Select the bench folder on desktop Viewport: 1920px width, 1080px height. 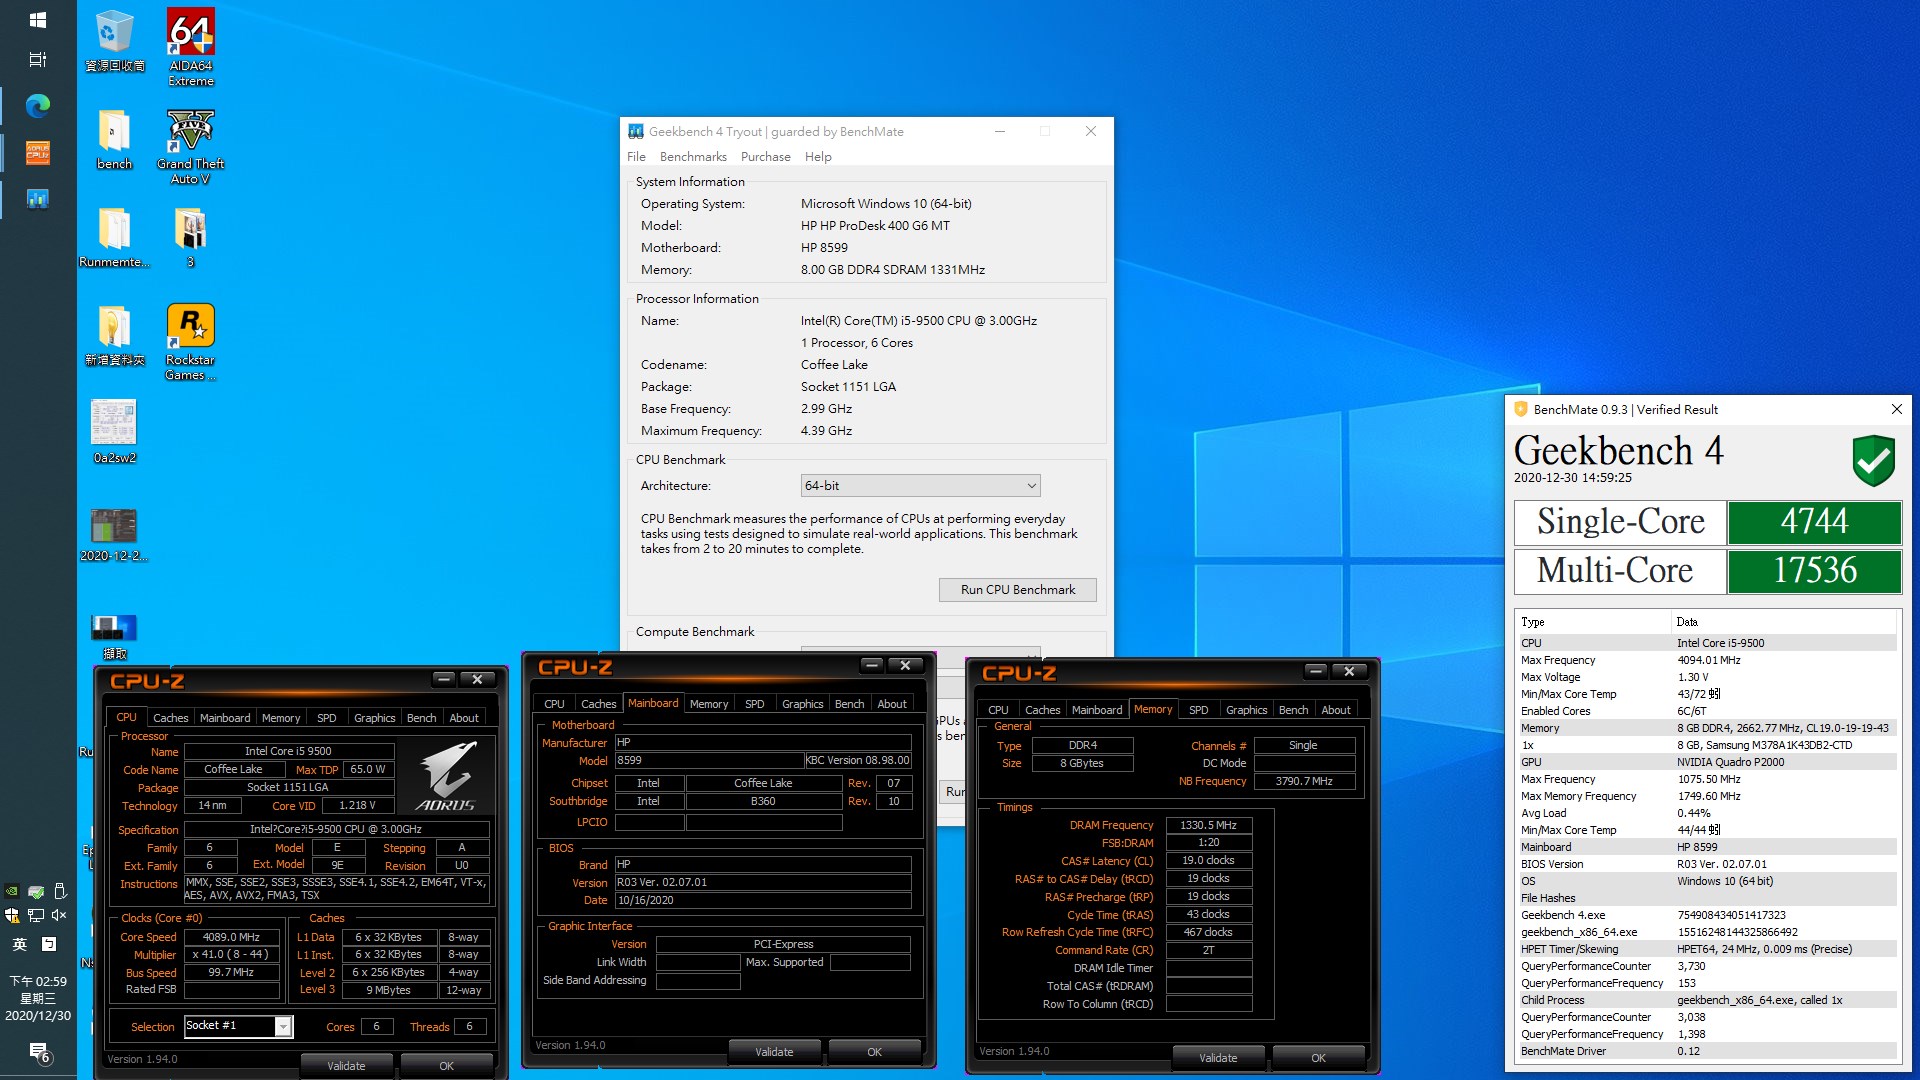[114, 140]
